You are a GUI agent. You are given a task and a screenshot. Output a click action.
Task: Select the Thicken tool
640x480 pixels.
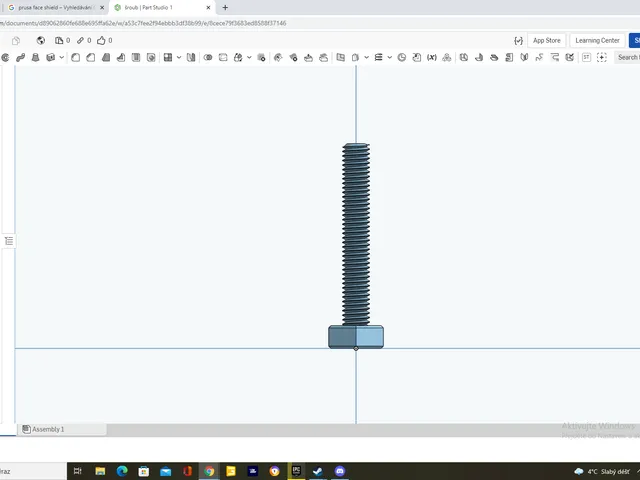click(51, 58)
